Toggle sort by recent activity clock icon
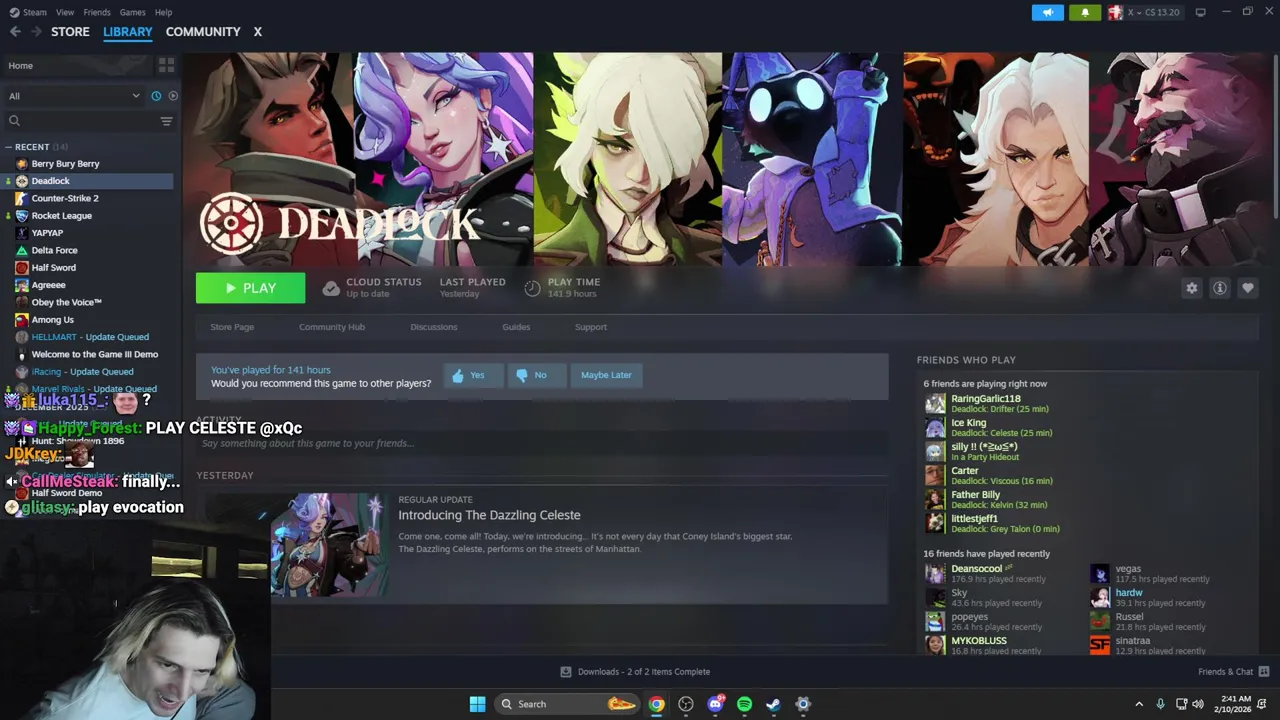1280x720 pixels. 156,96
